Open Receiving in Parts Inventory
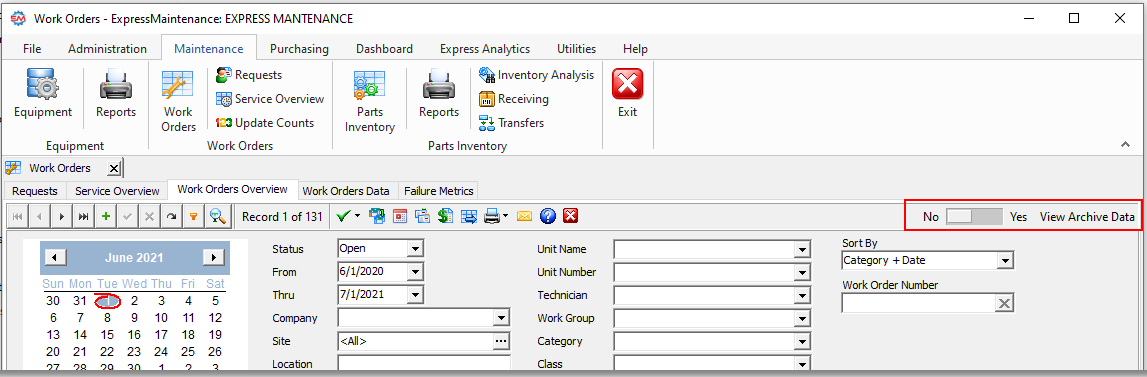Image resolution: width=1147 pixels, height=377 pixels. (514, 99)
